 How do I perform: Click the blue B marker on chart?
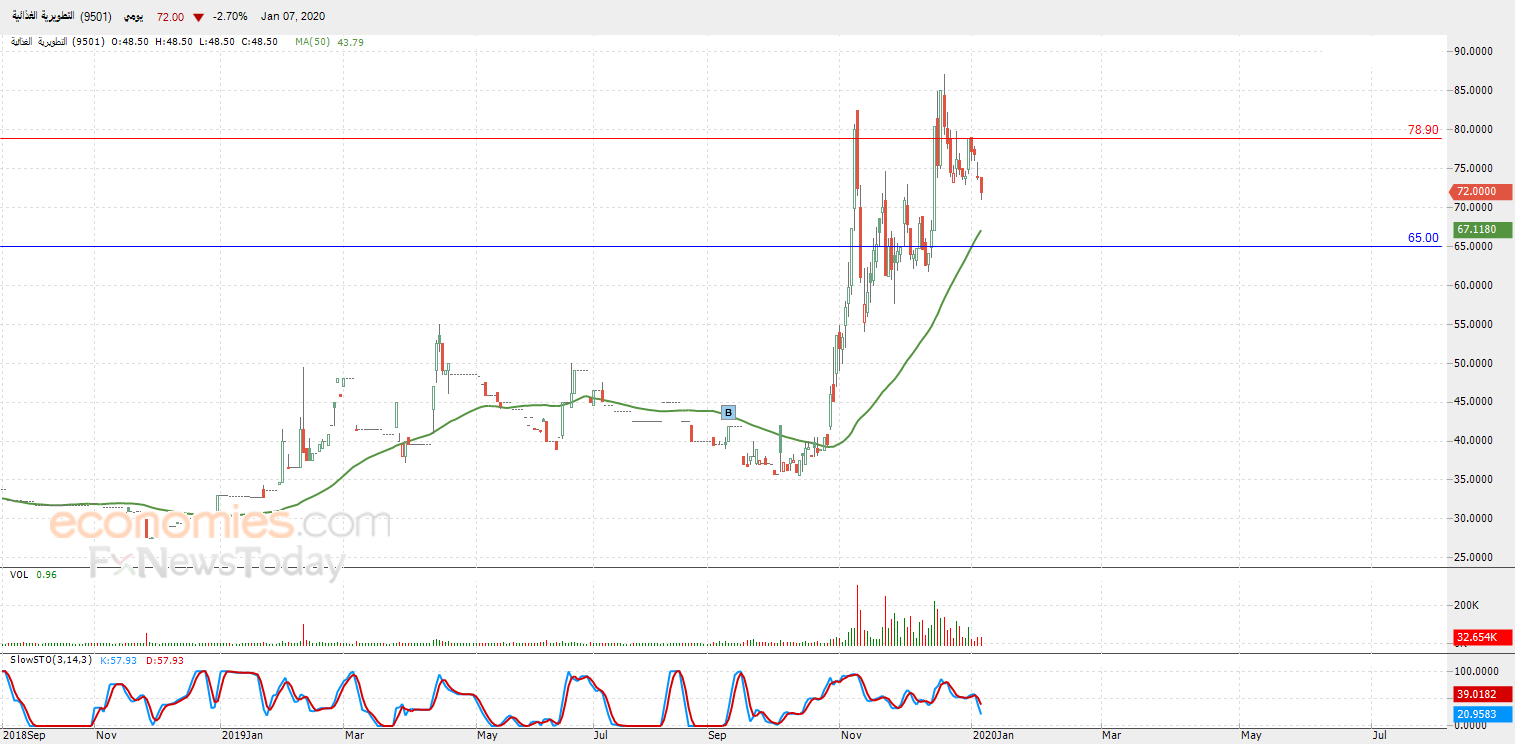click(728, 412)
